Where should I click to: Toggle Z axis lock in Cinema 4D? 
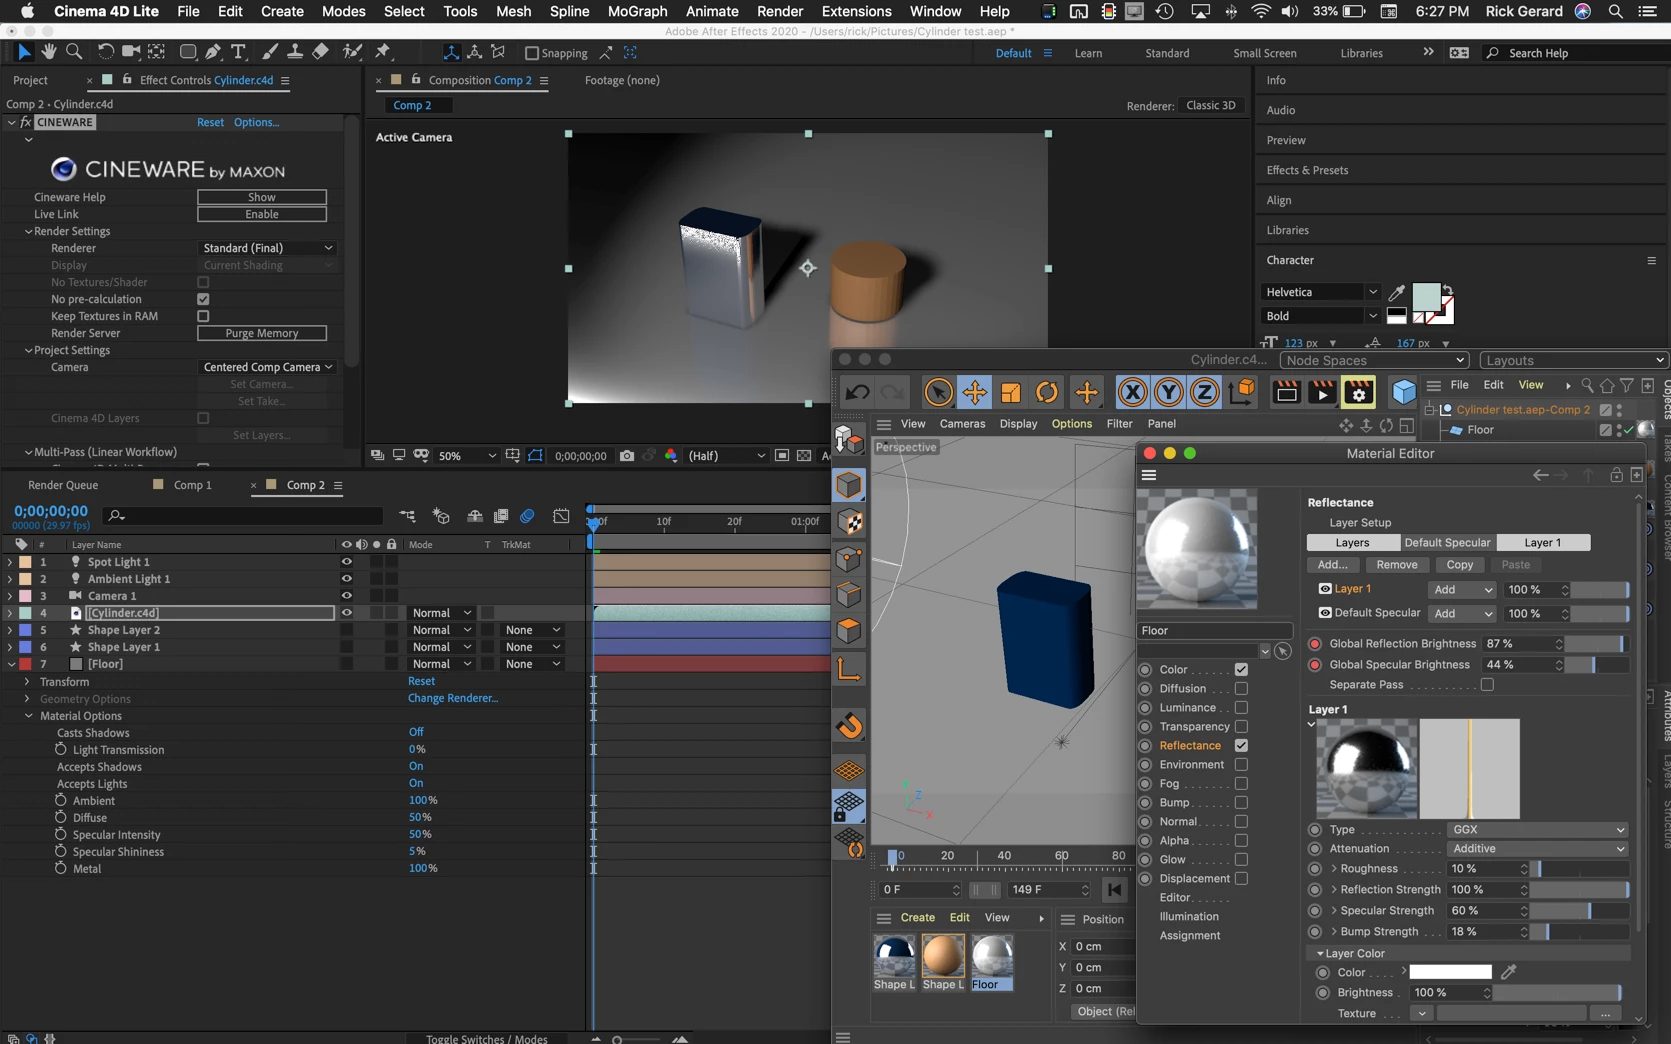[1204, 393]
